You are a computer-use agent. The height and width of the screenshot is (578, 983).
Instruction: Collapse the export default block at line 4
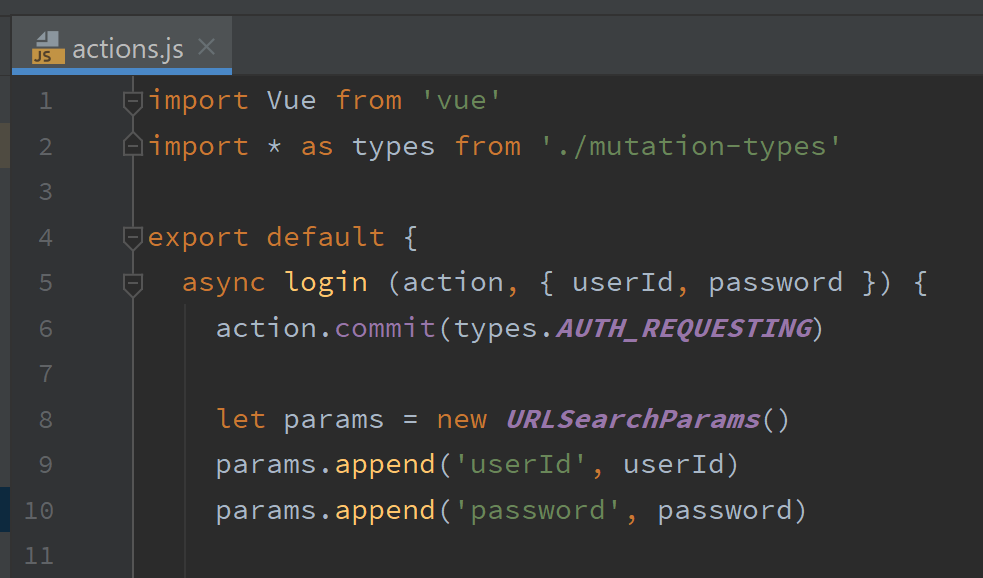[x=133, y=238]
